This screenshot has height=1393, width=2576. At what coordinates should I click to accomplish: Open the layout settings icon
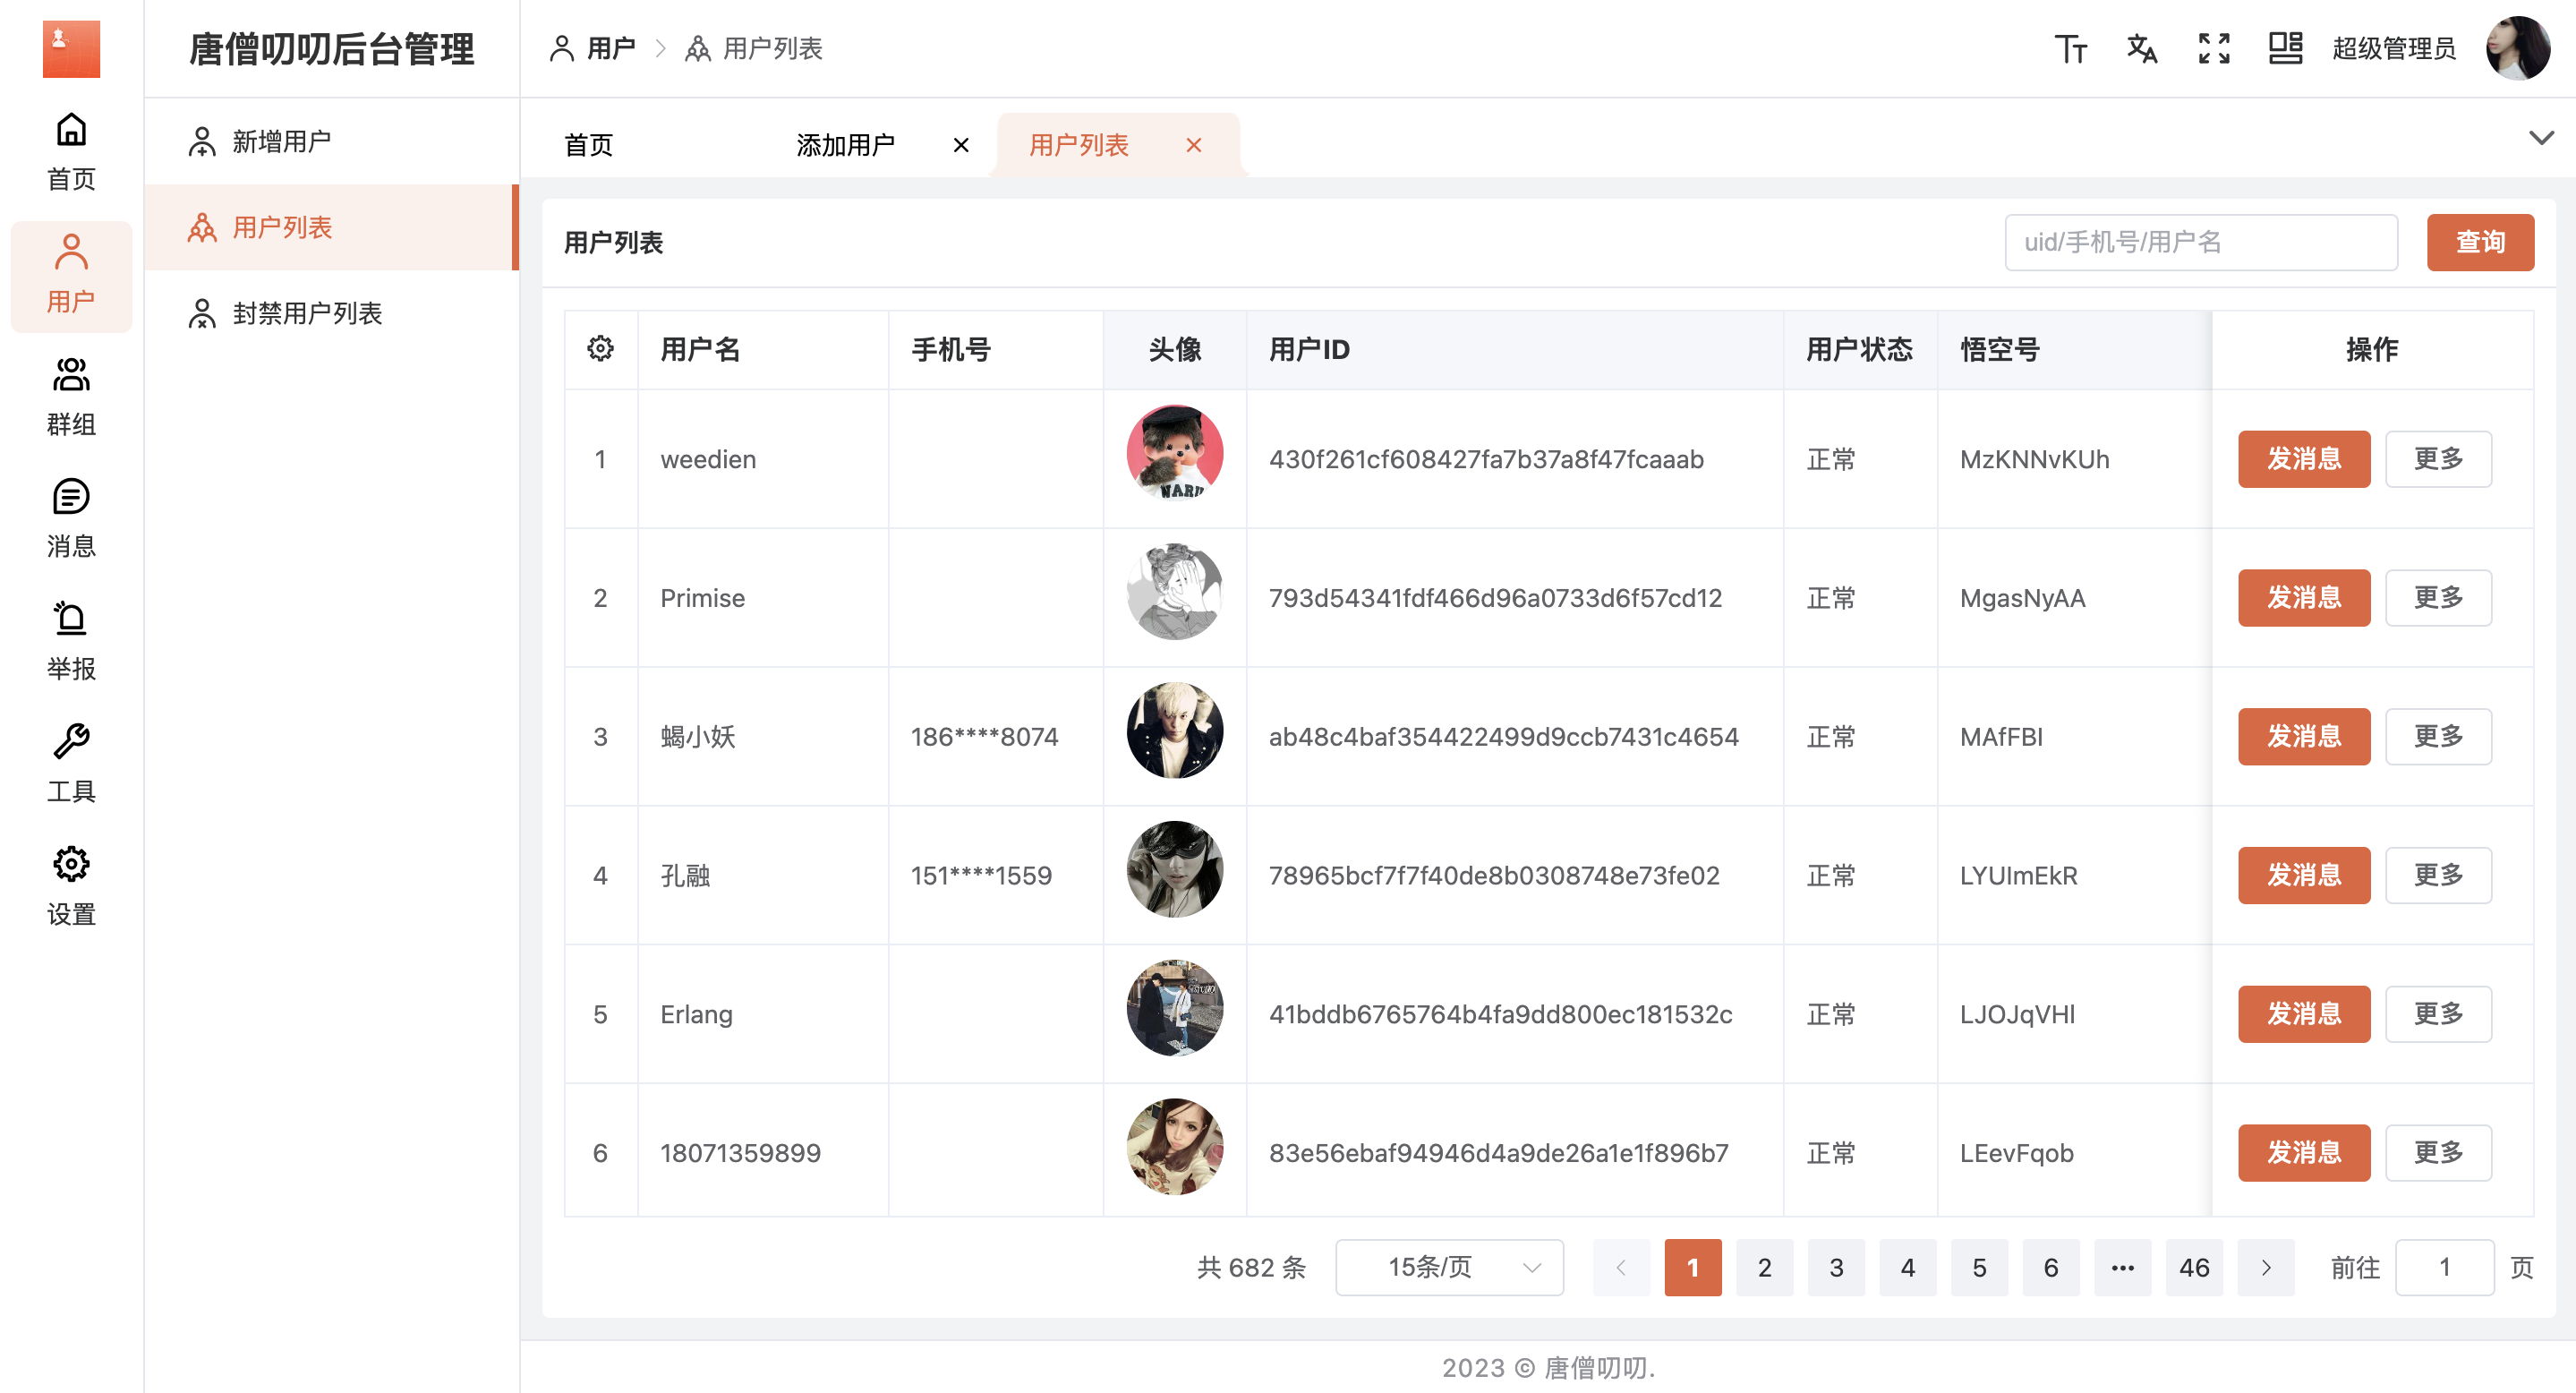point(2285,48)
